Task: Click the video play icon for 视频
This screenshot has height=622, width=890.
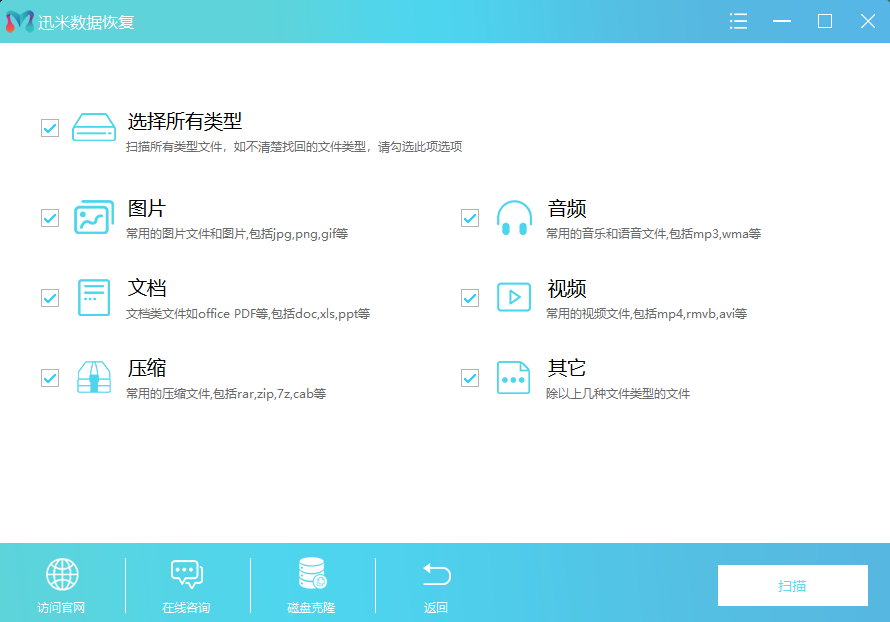Action: [513, 297]
